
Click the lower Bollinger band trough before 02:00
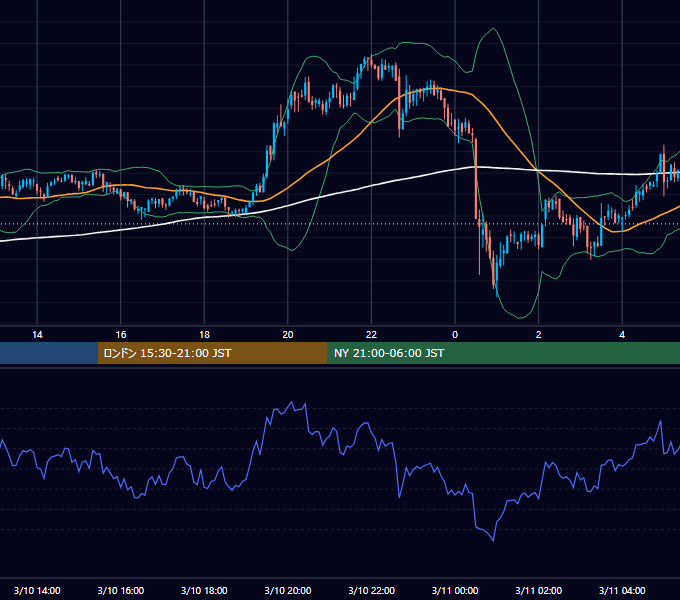[x=520, y=318]
